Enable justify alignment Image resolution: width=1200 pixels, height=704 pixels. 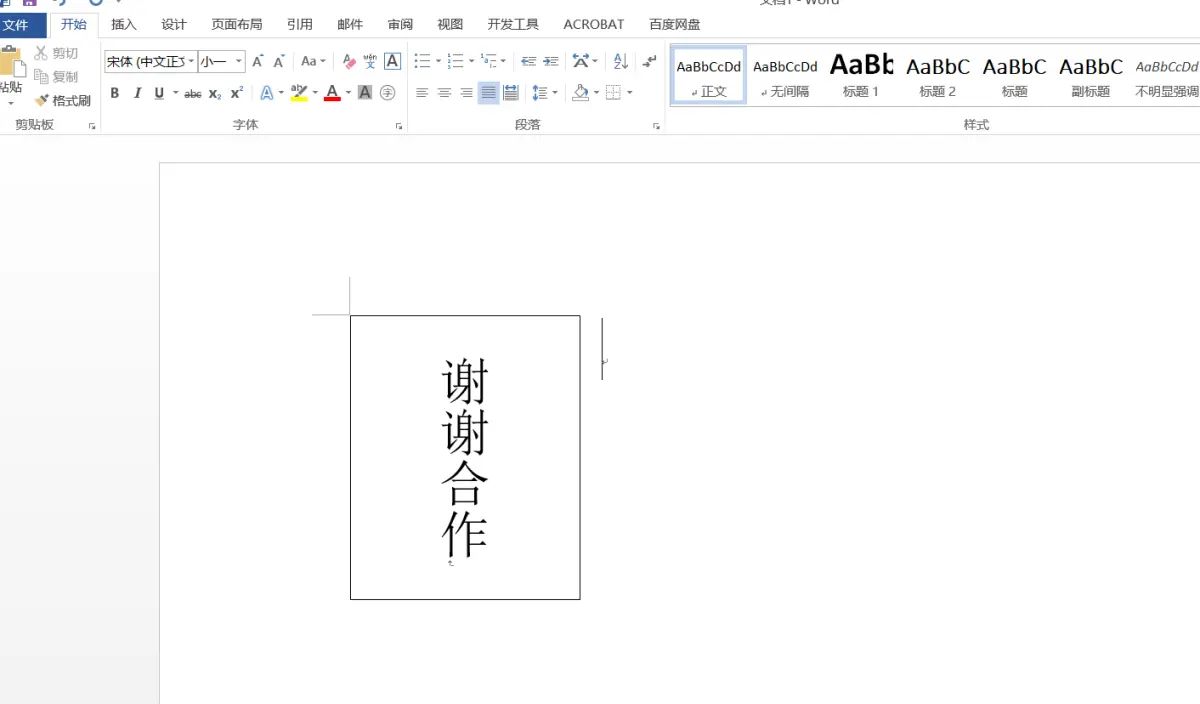coord(489,94)
